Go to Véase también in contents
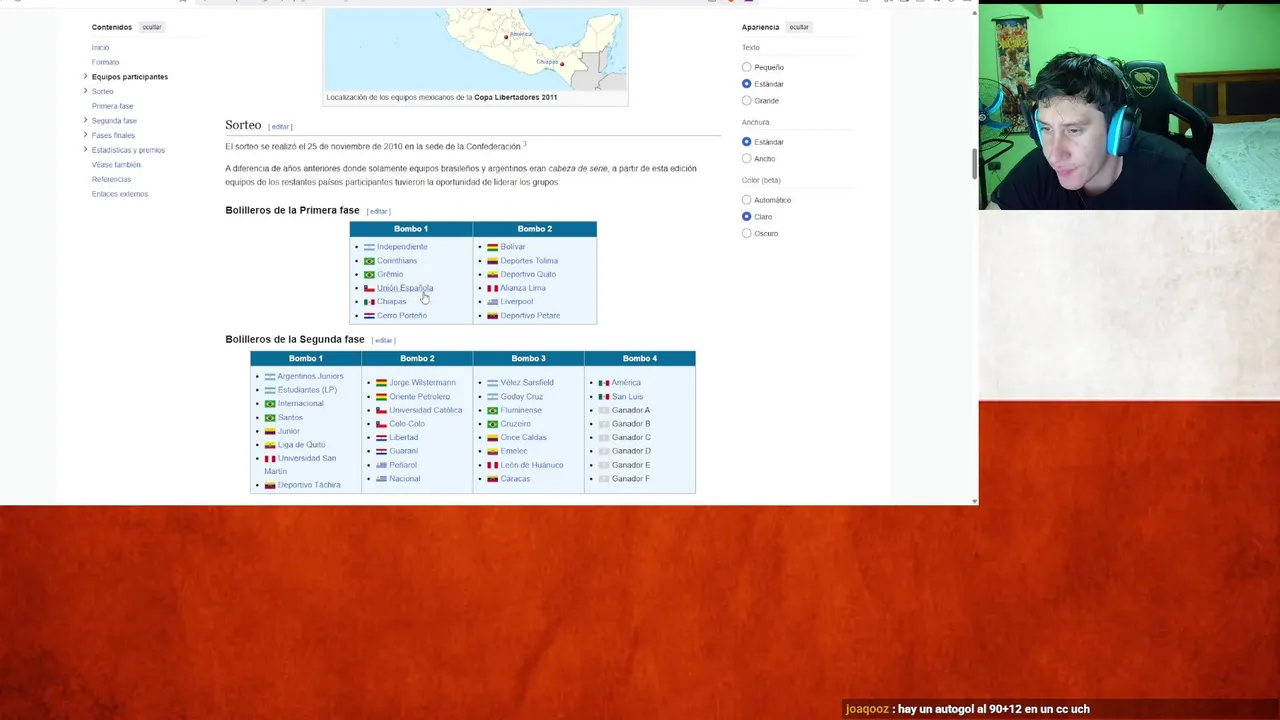Viewport: 1280px width, 720px height. pos(116,165)
